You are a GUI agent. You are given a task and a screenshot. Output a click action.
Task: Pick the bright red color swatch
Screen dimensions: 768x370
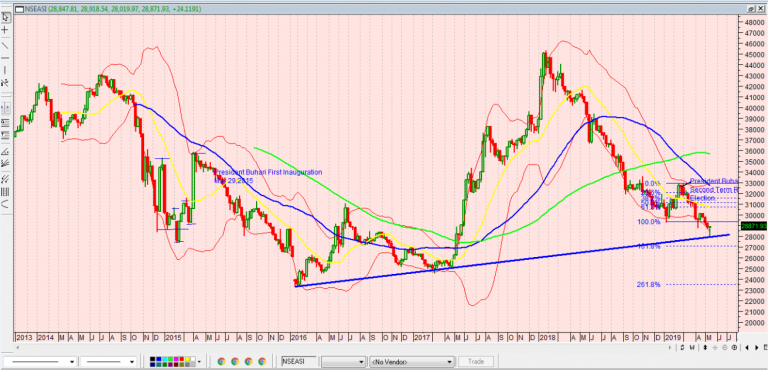pos(182,359)
